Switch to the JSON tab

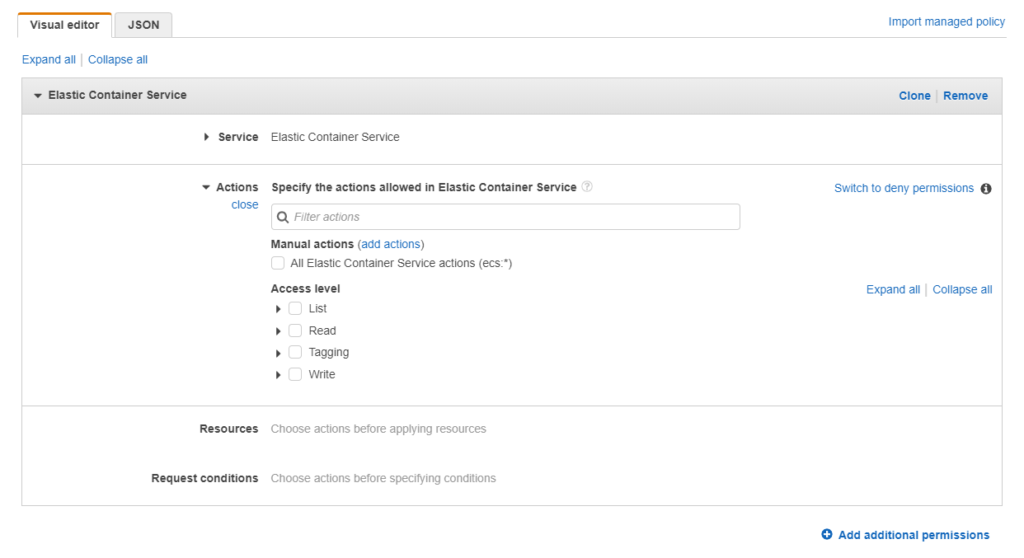point(143,25)
